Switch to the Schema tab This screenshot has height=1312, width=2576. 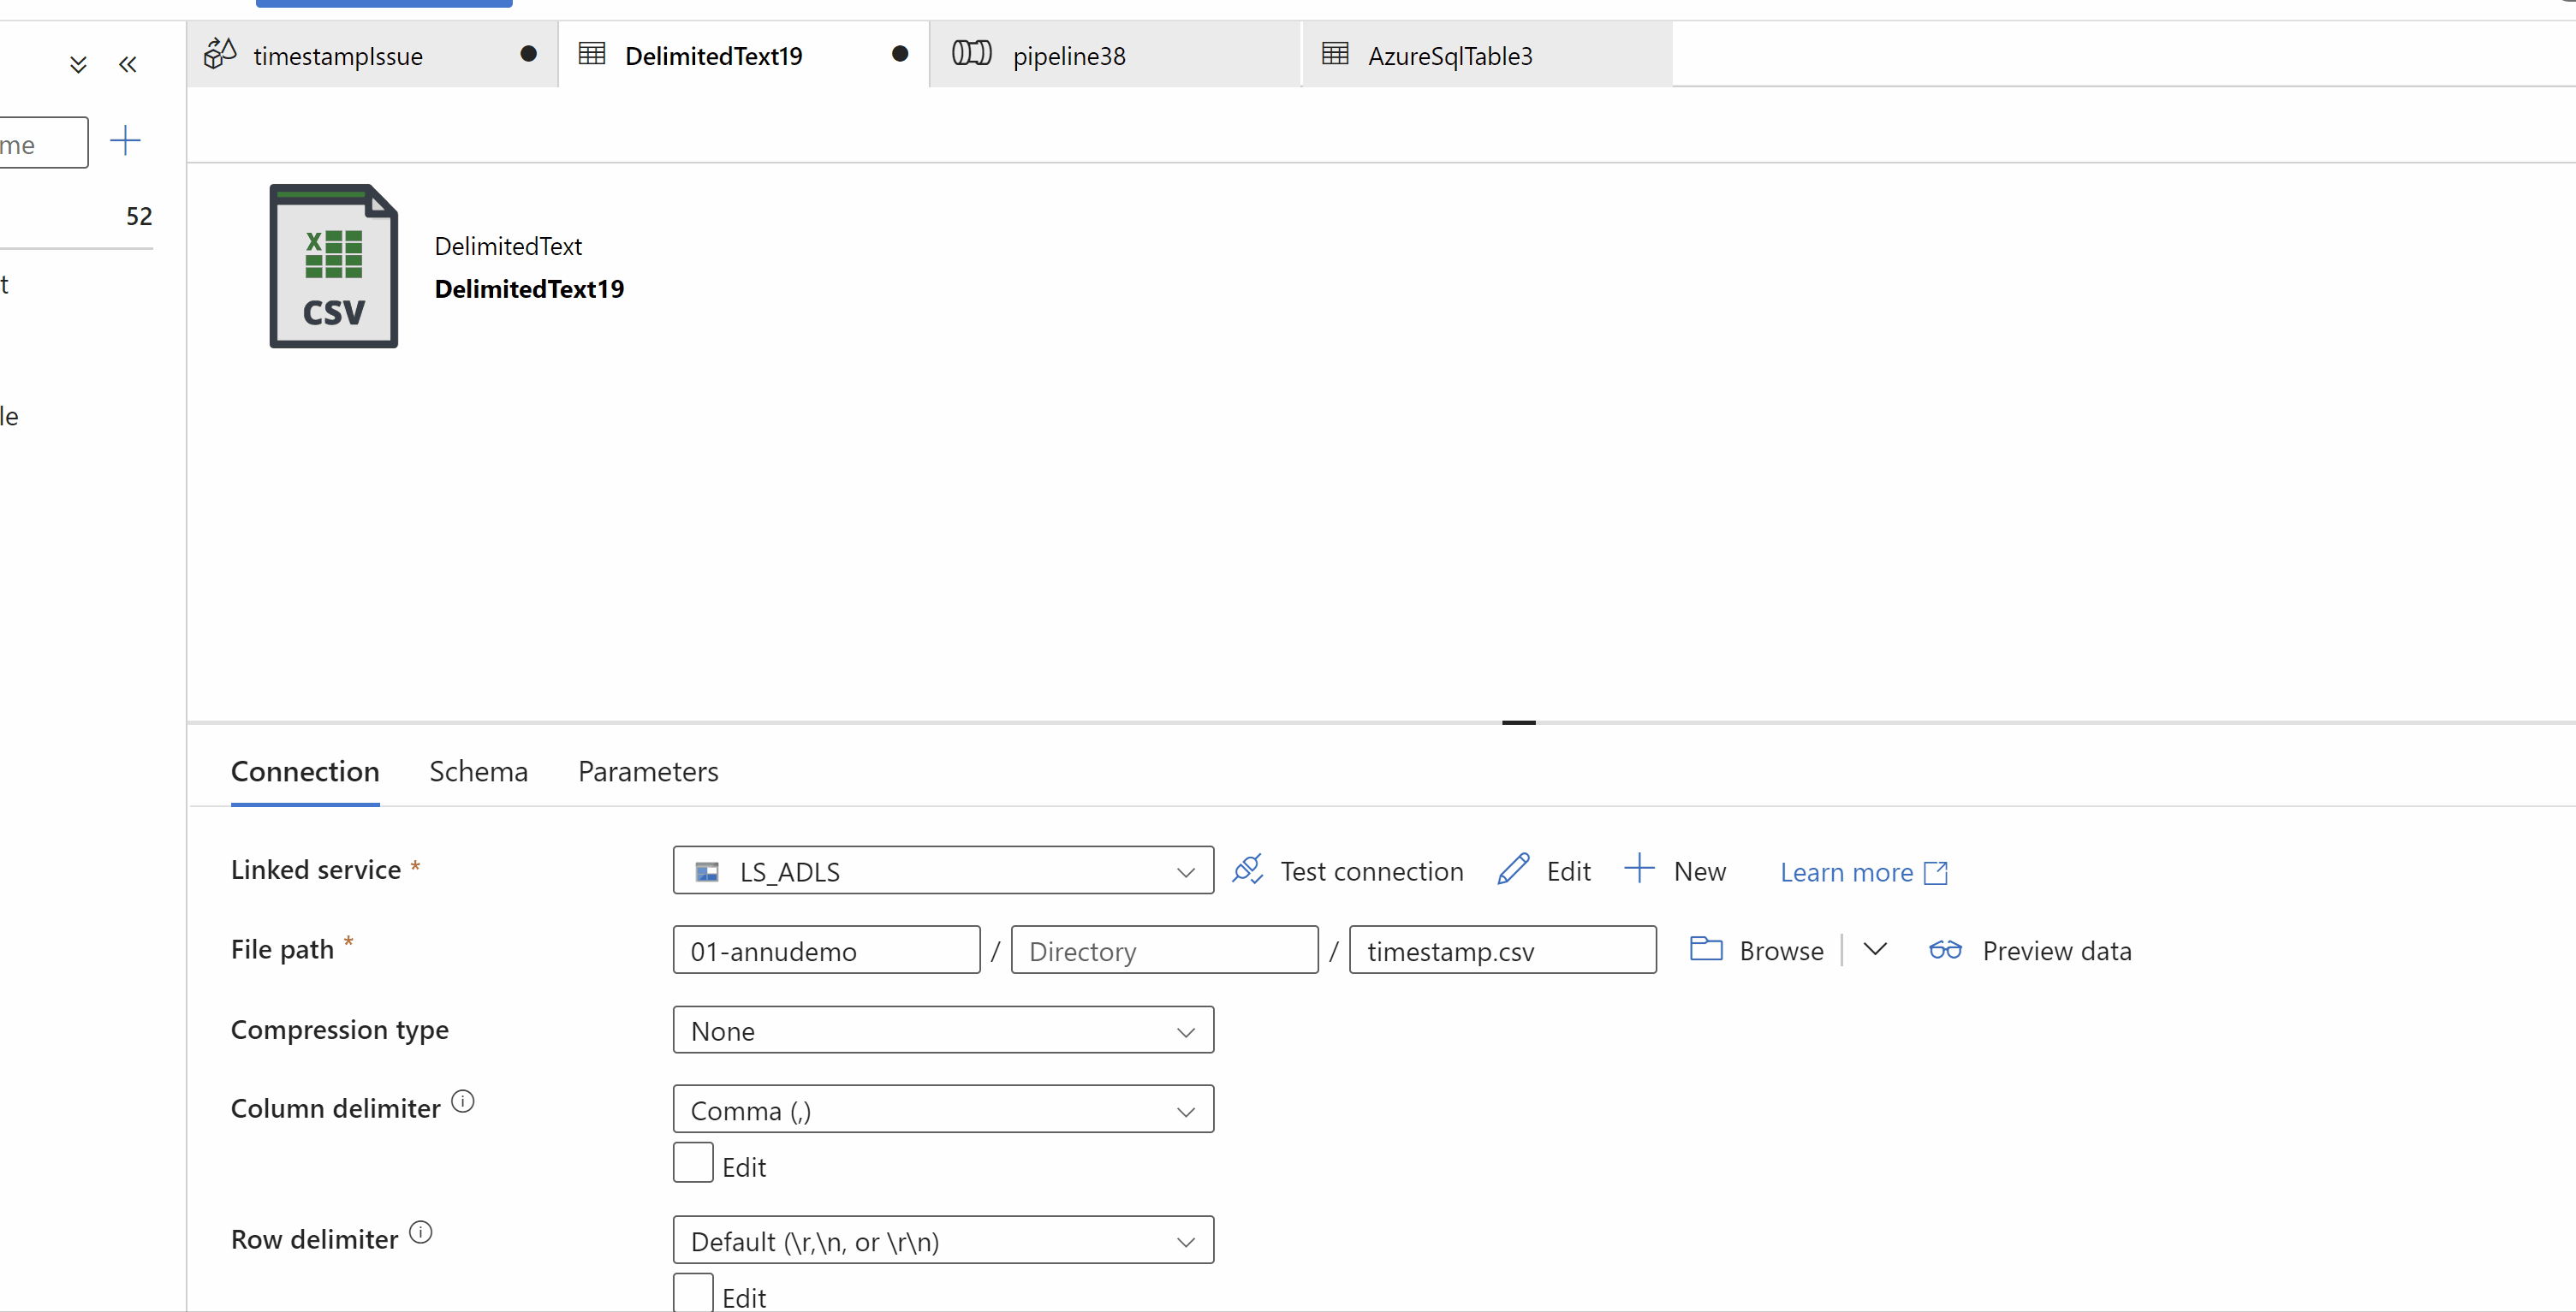478,771
